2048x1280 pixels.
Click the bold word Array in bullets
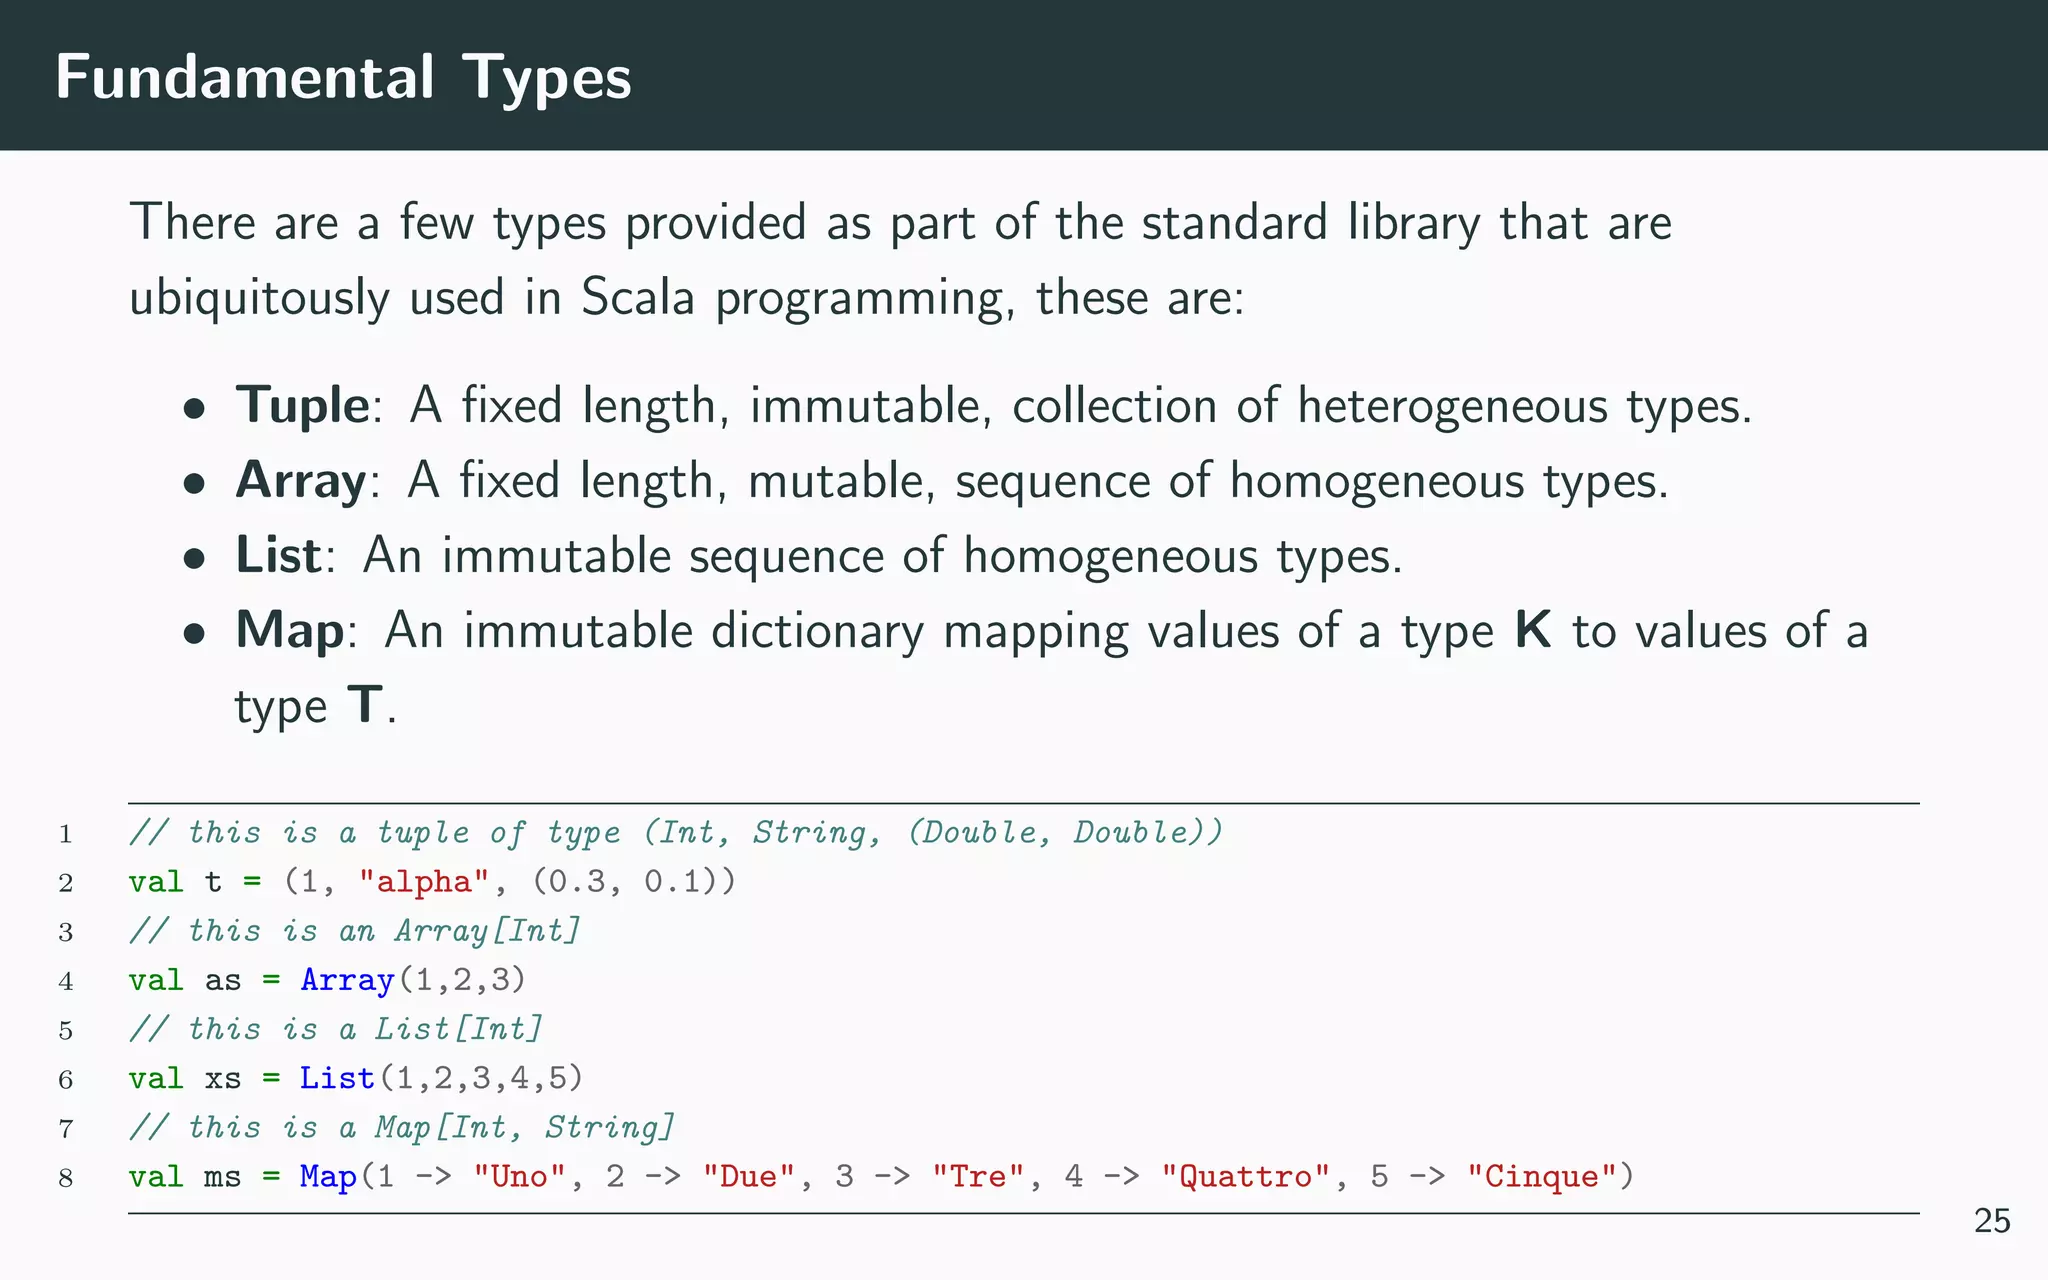pos(301,481)
